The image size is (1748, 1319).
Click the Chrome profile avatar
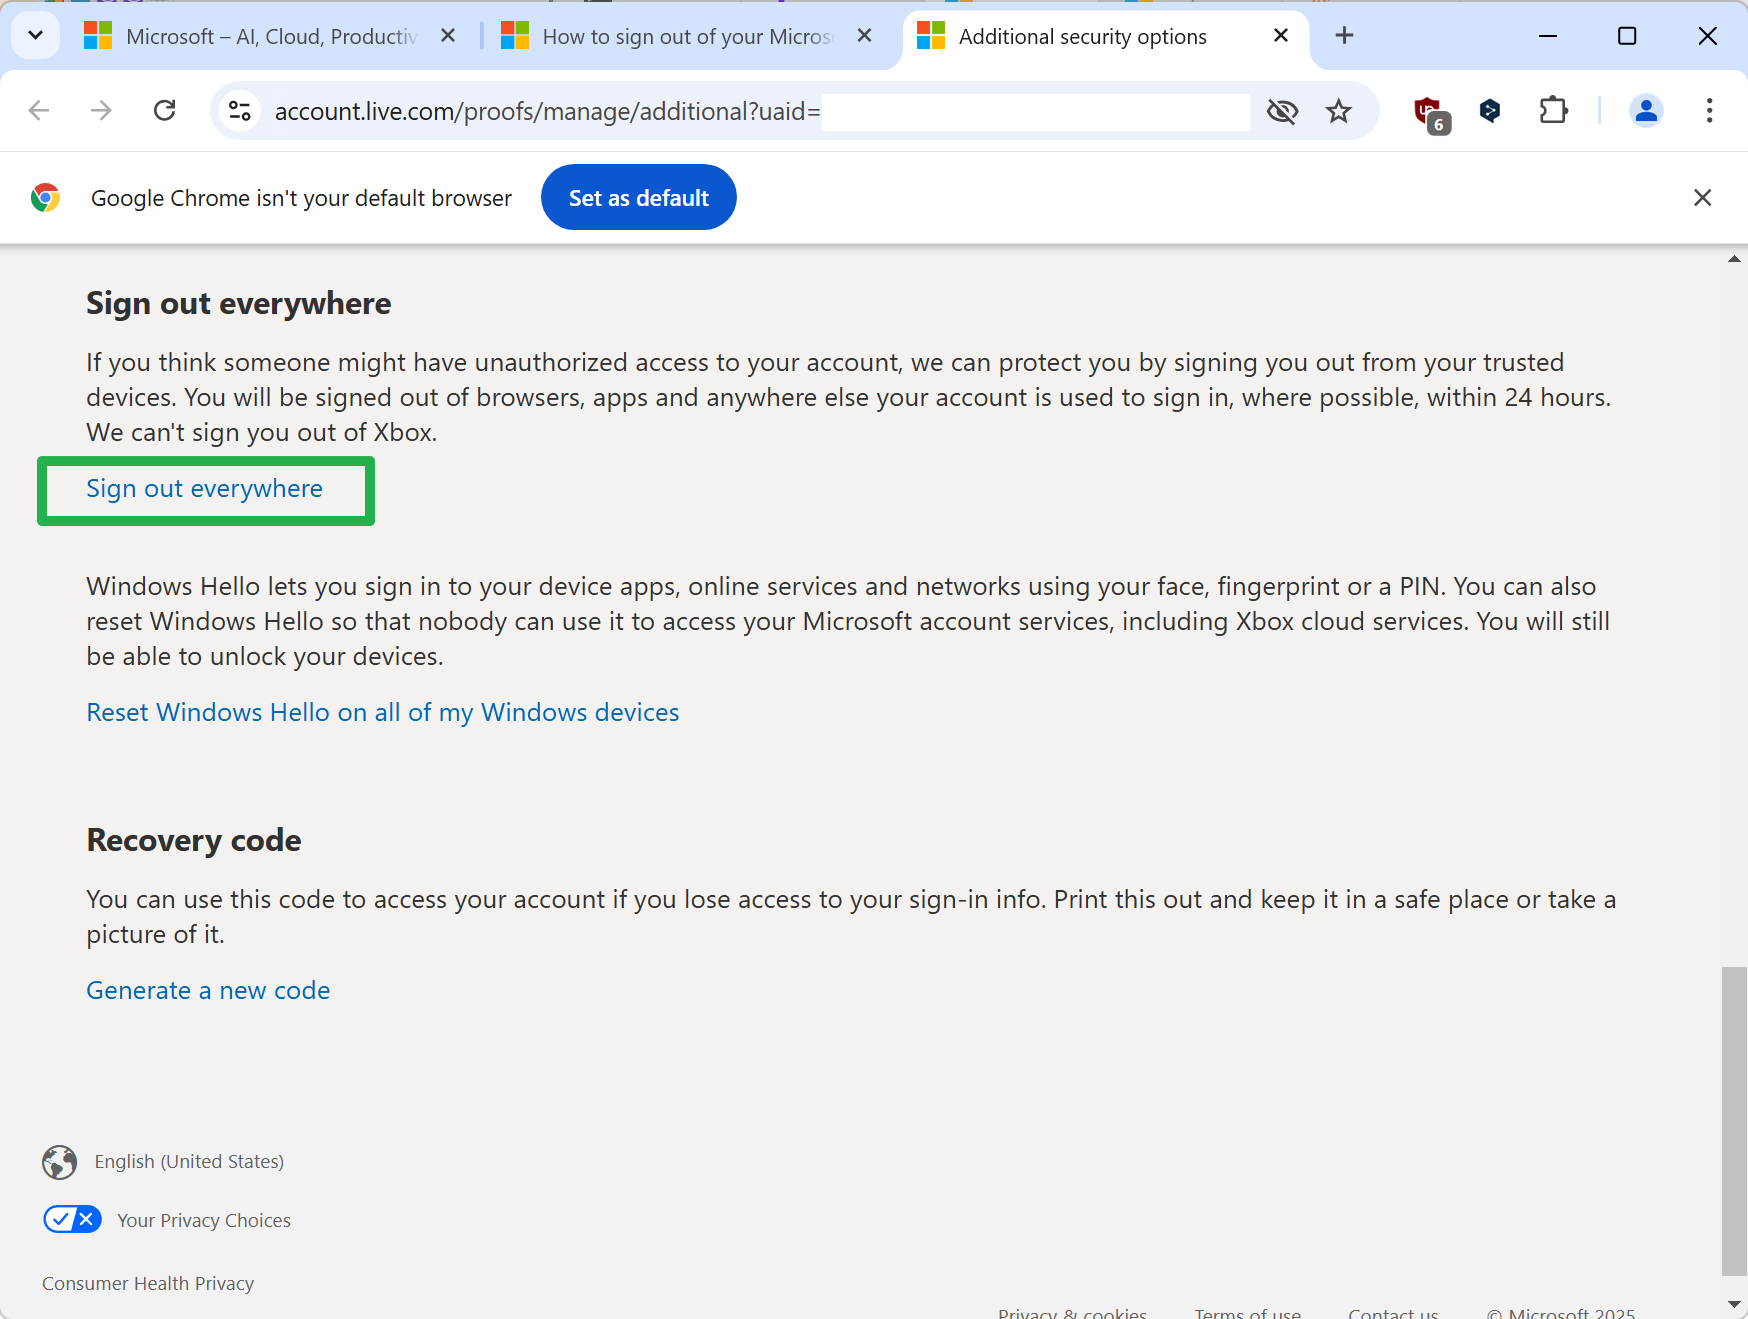(x=1646, y=111)
